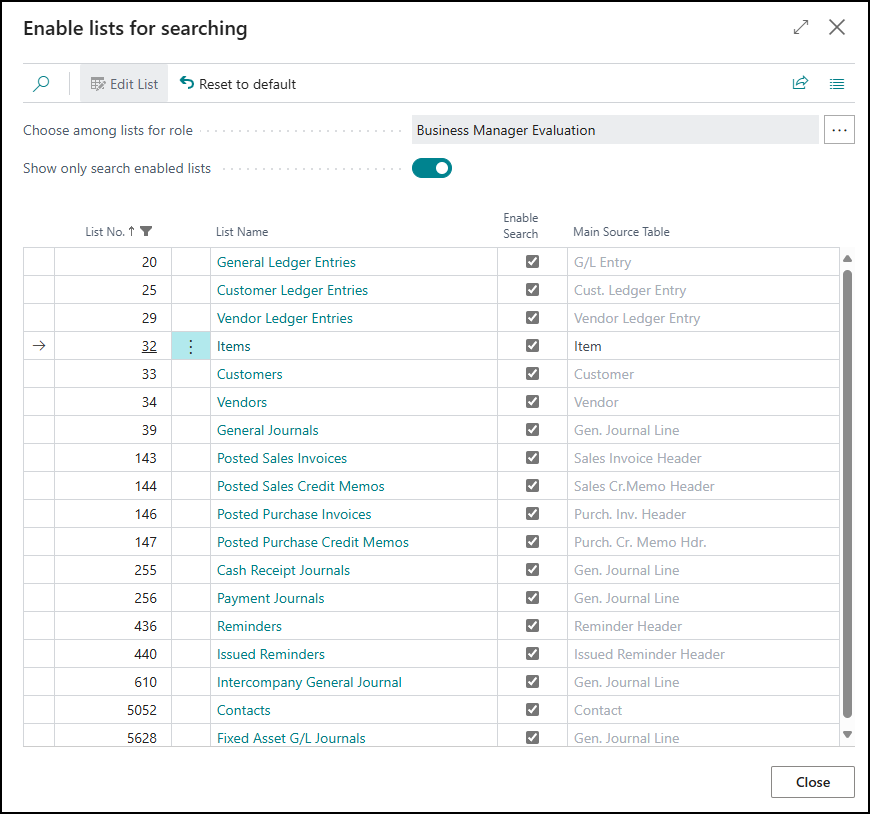Image resolution: width=870 pixels, height=814 pixels.
Task: Click the Enable Search column header
Action: point(520,226)
